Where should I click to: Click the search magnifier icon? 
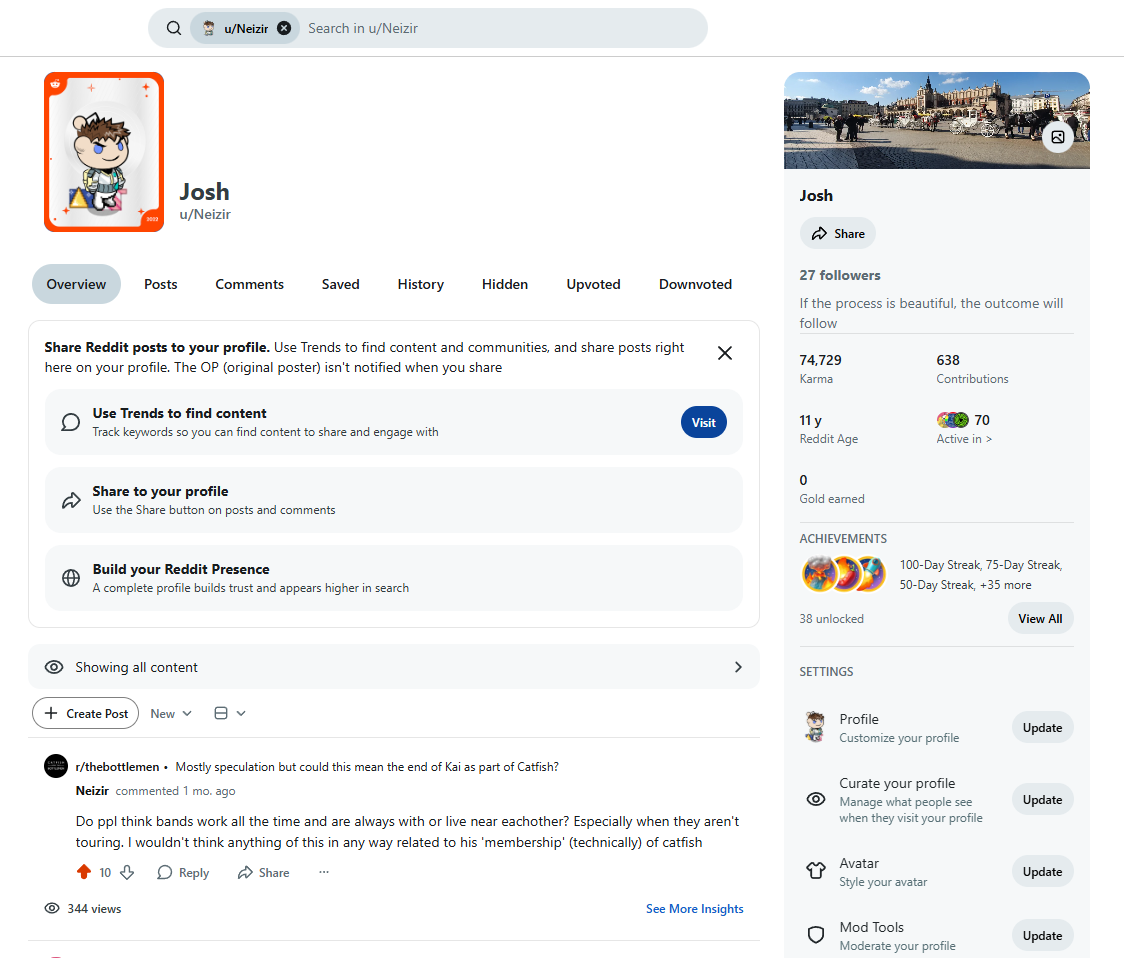(173, 28)
